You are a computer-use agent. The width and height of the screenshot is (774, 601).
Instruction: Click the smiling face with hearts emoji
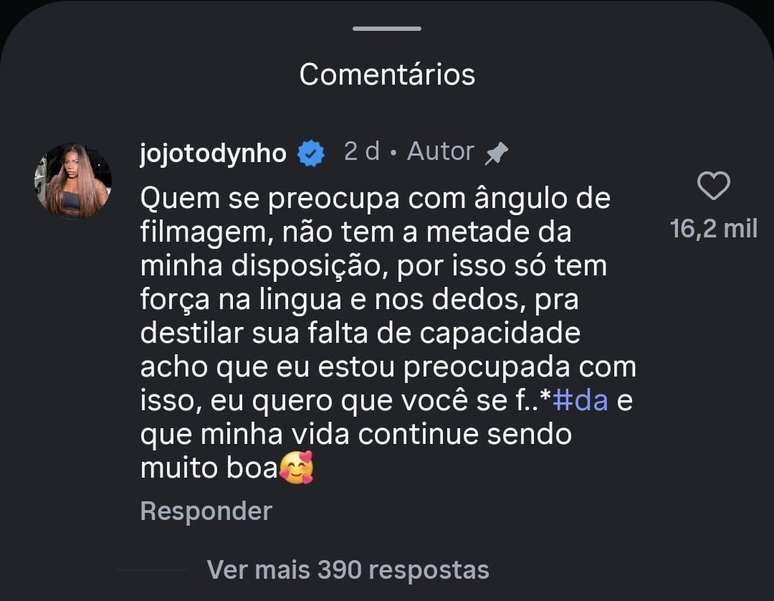pos(297,468)
